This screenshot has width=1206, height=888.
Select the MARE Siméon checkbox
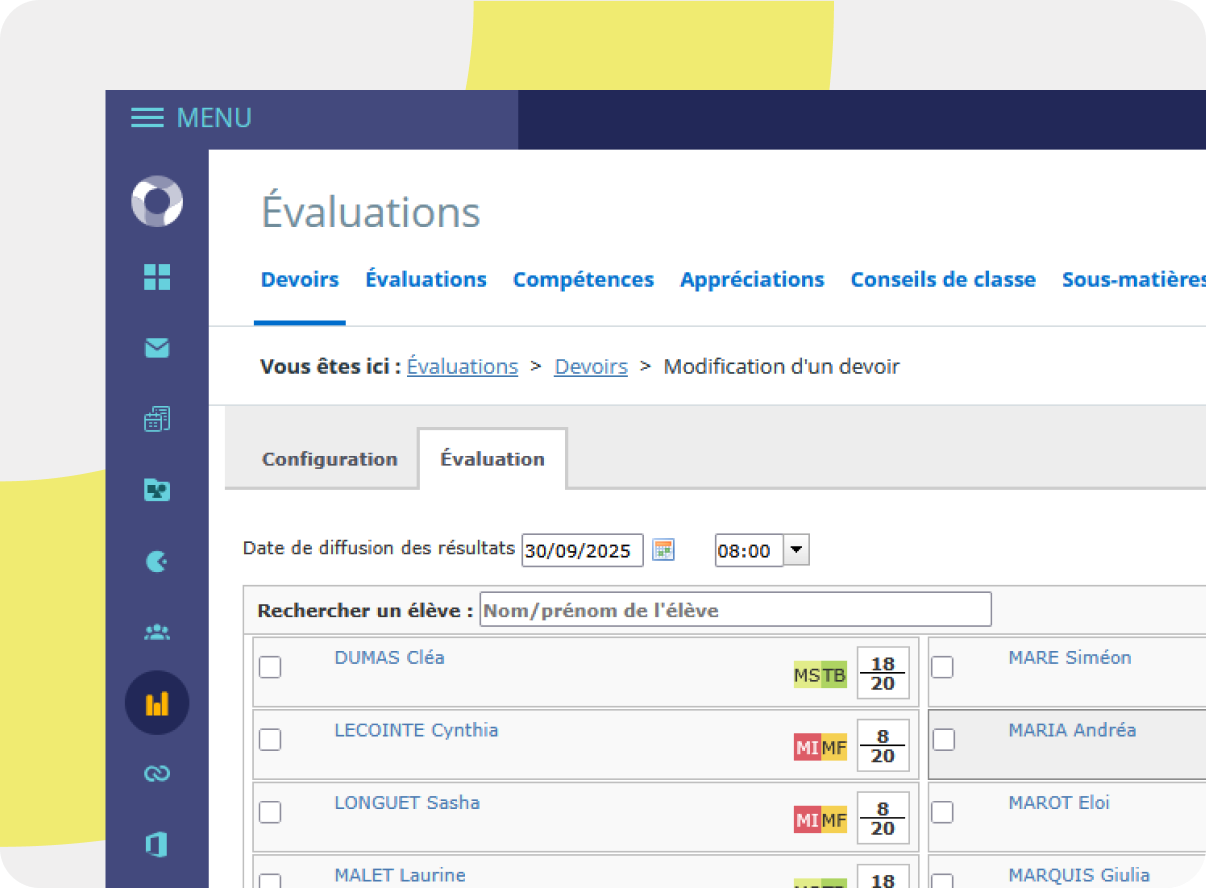coord(943,667)
